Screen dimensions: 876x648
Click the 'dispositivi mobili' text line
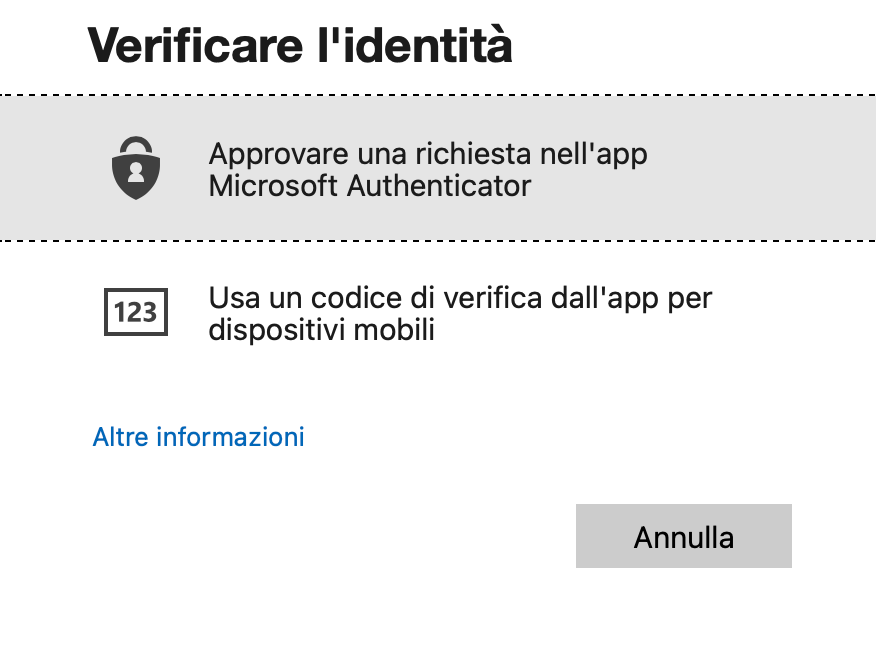(321, 330)
